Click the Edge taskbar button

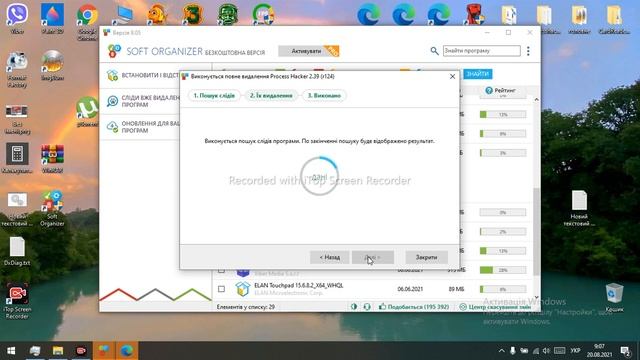[127, 351]
